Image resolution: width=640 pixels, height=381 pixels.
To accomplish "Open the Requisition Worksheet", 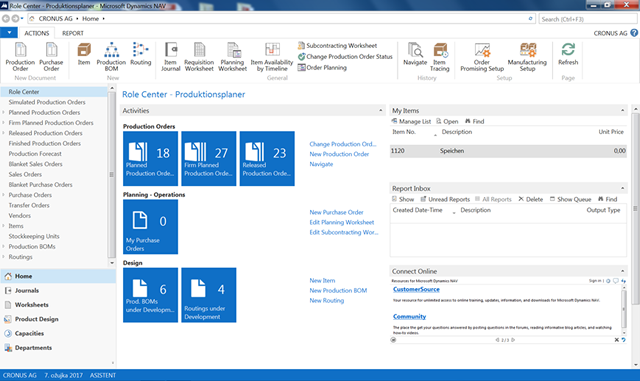I will coord(199,57).
